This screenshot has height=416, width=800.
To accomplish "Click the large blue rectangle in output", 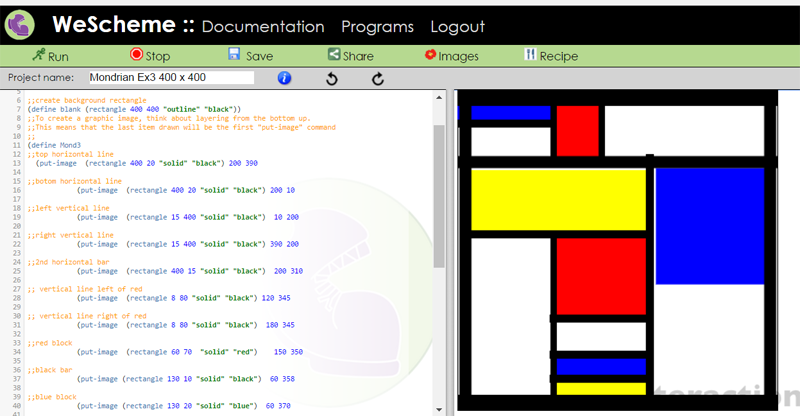I will click(x=710, y=226).
